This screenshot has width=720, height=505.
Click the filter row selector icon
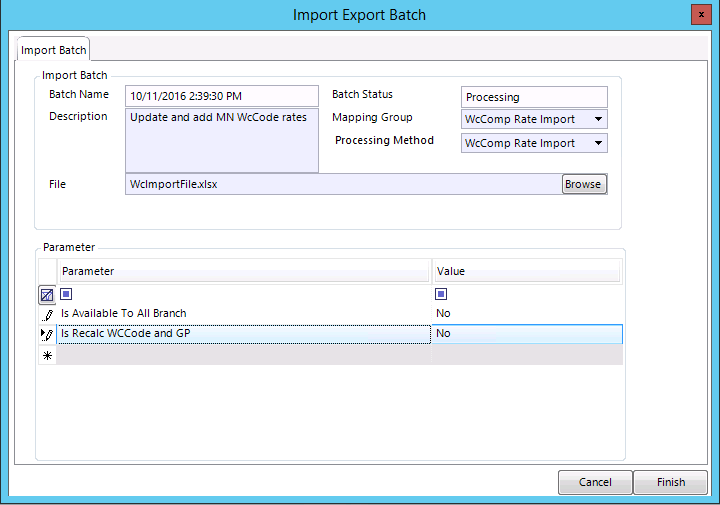pyautogui.click(x=47, y=294)
